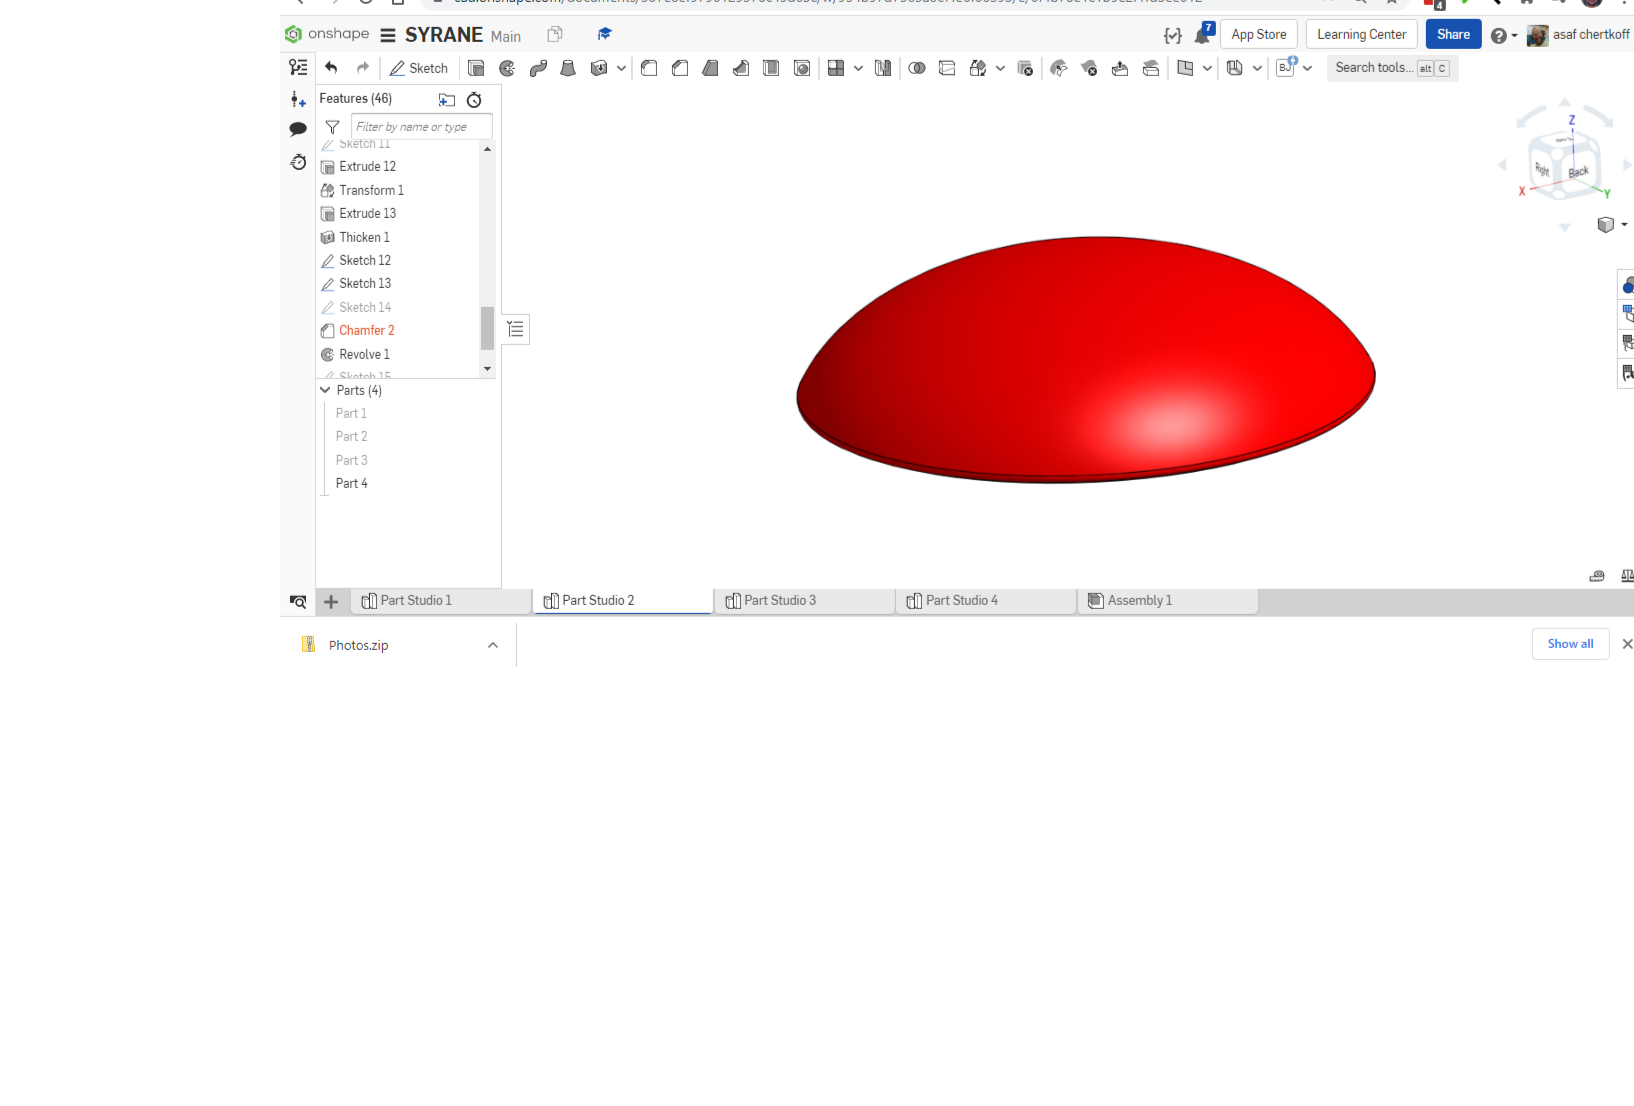Select the Replace face tool icon

(1151, 68)
